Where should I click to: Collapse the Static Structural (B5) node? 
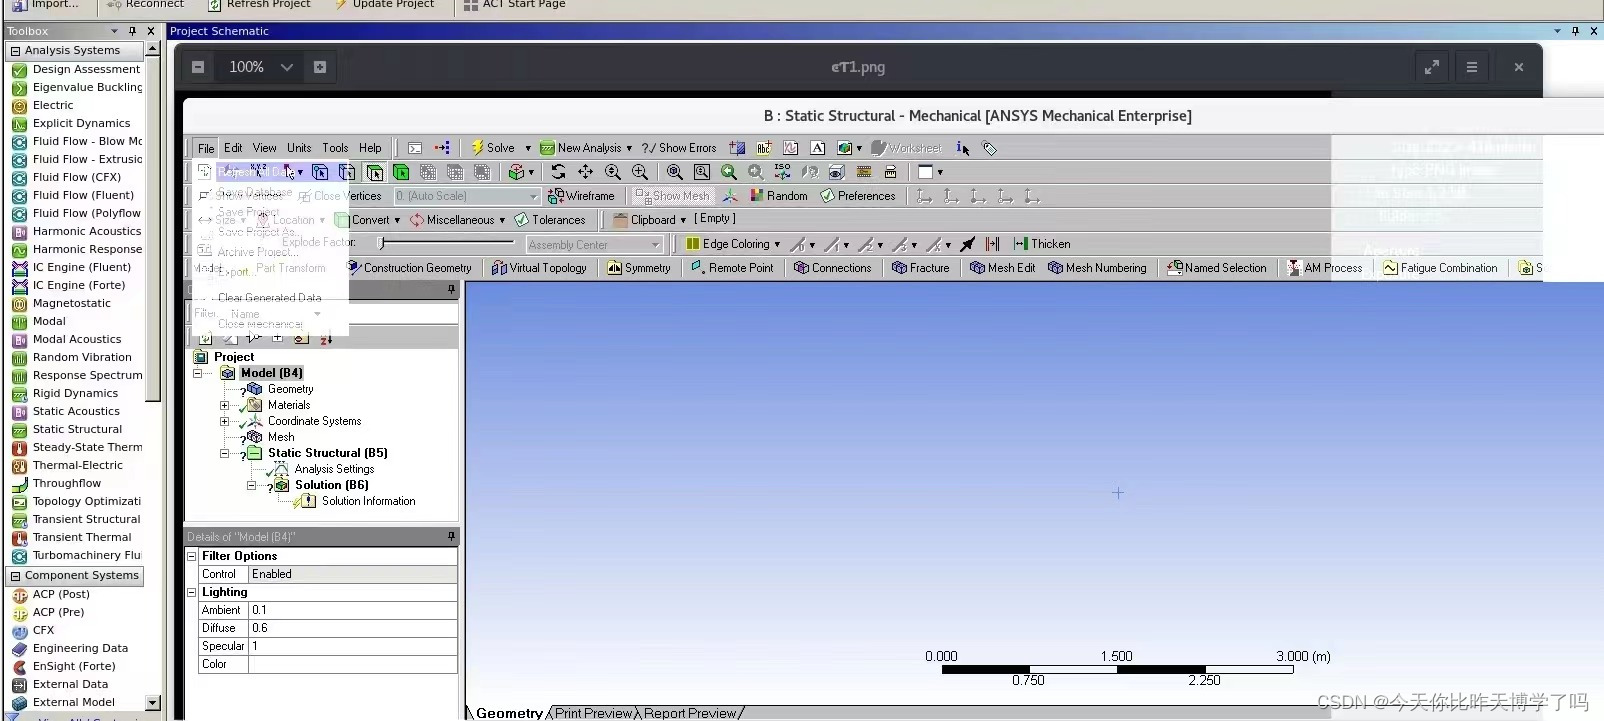click(x=224, y=453)
